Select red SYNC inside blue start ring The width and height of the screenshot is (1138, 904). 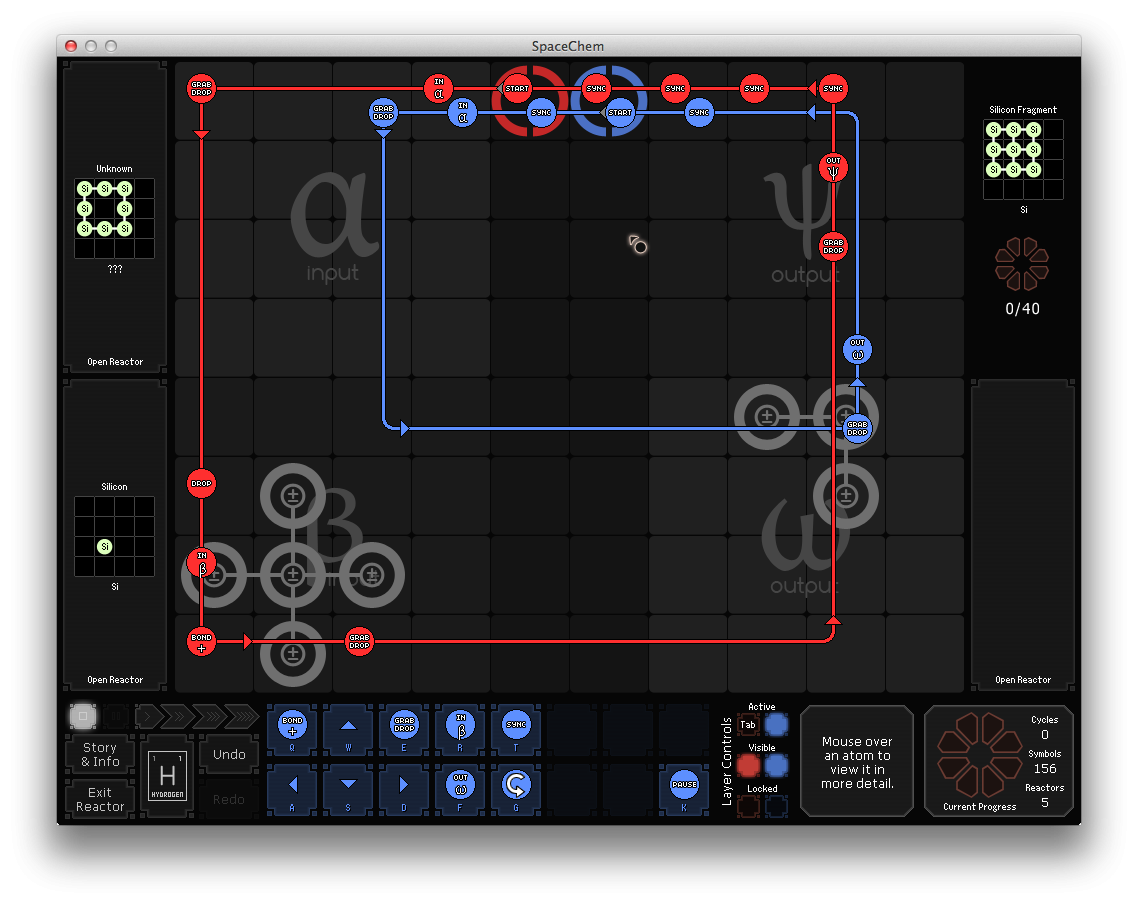[596, 89]
